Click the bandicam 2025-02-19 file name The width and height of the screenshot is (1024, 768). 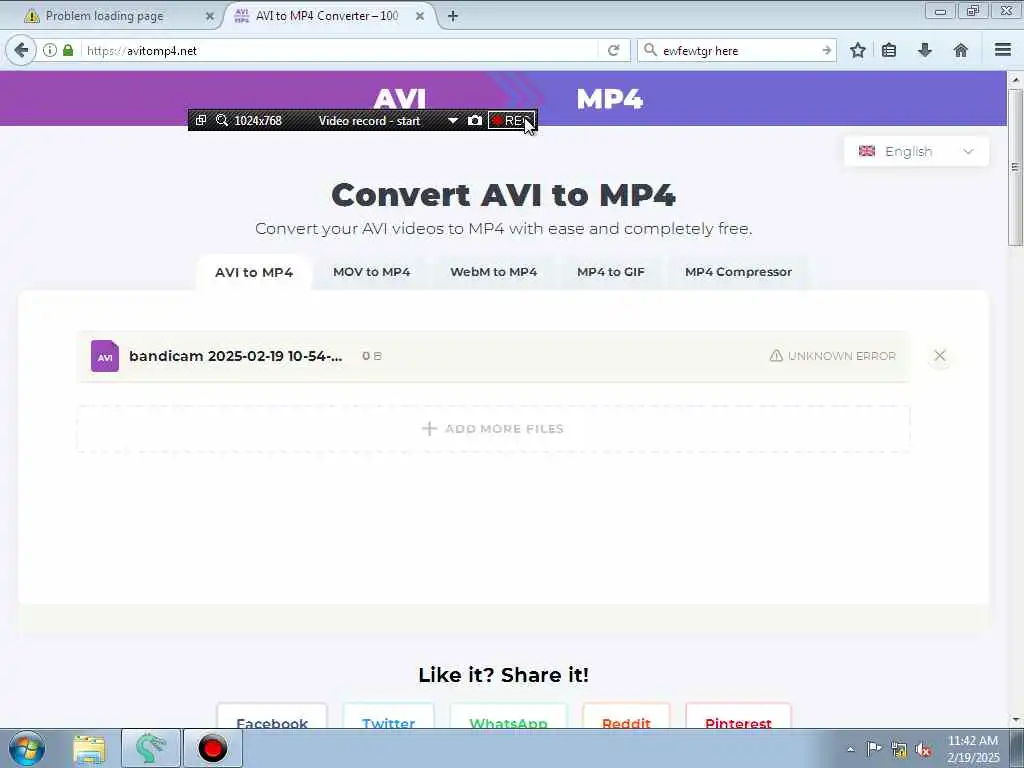(236, 356)
